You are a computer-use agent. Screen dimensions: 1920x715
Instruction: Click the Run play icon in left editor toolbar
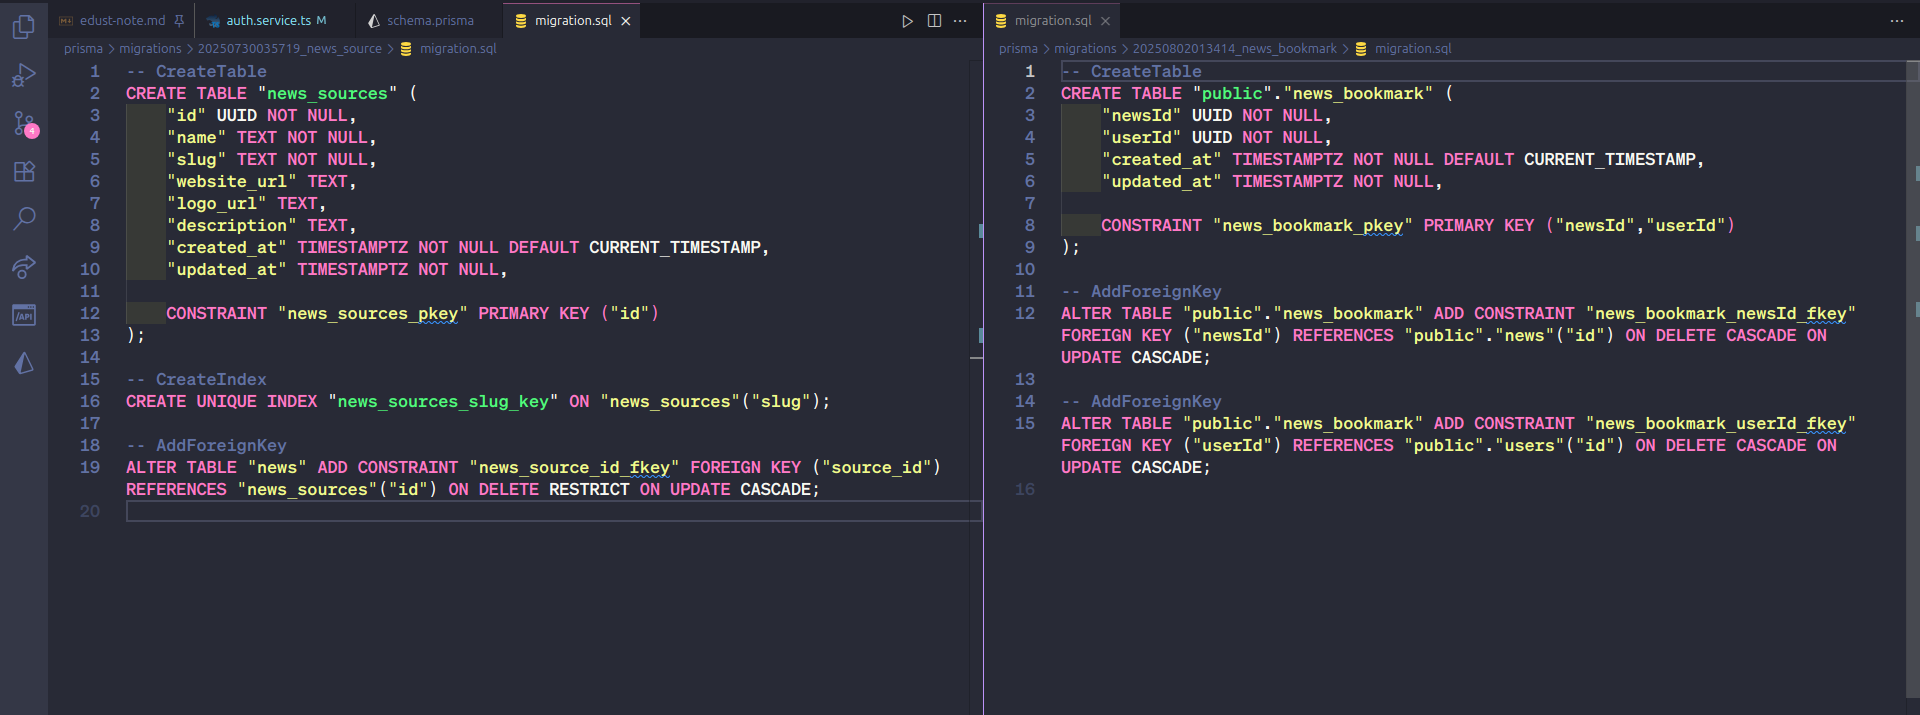pyautogui.click(x=907, y=21)
